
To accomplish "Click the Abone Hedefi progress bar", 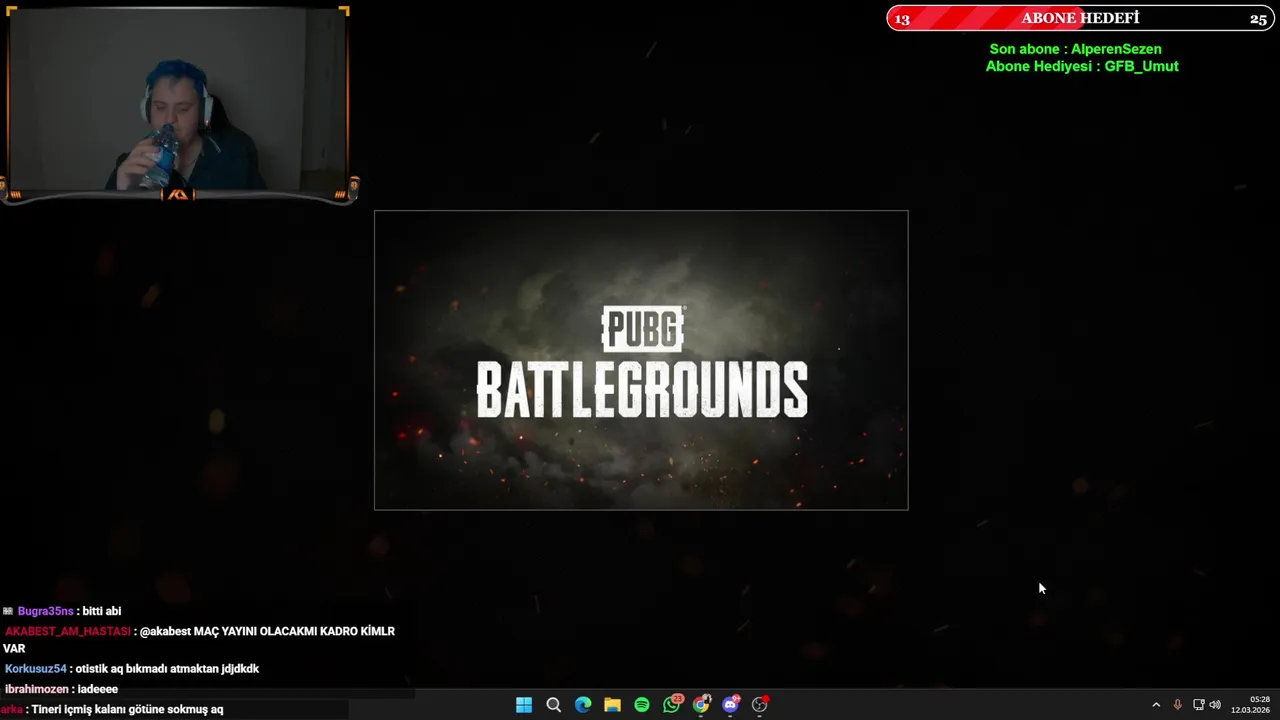I will pos(1082,18).
